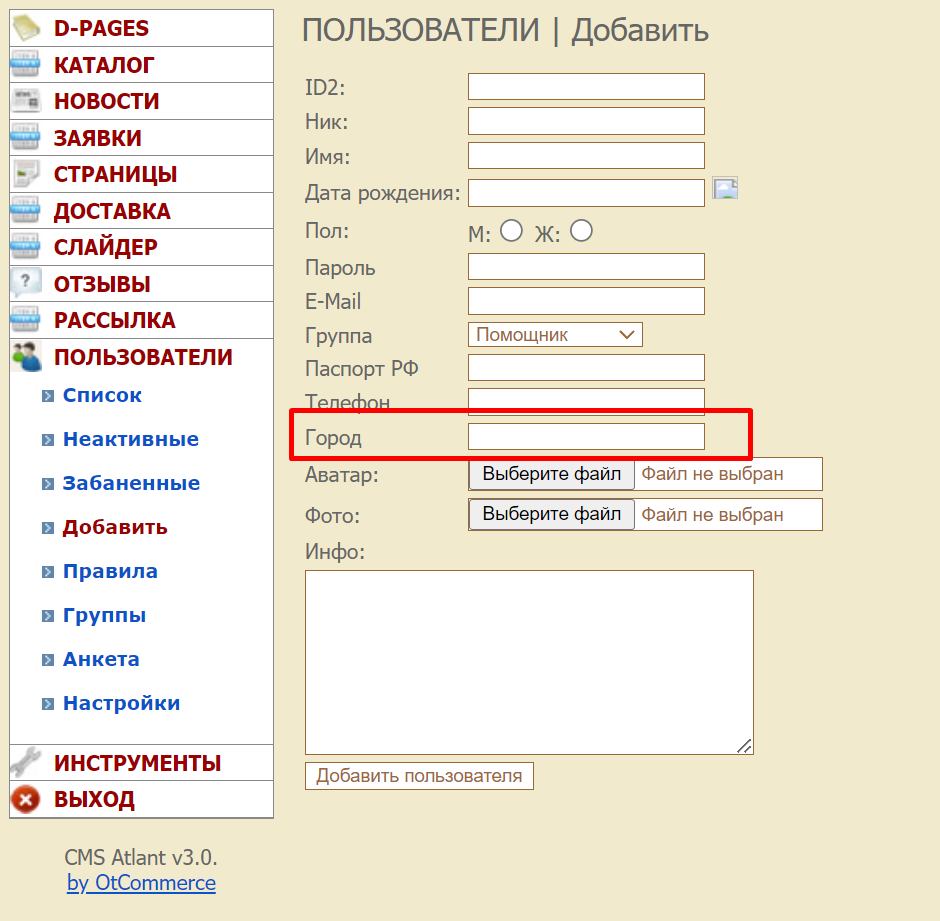Select the Ж gender radio button
This screenshot has width=940, height=921.
pyautogui.click(x=582, y=230)
